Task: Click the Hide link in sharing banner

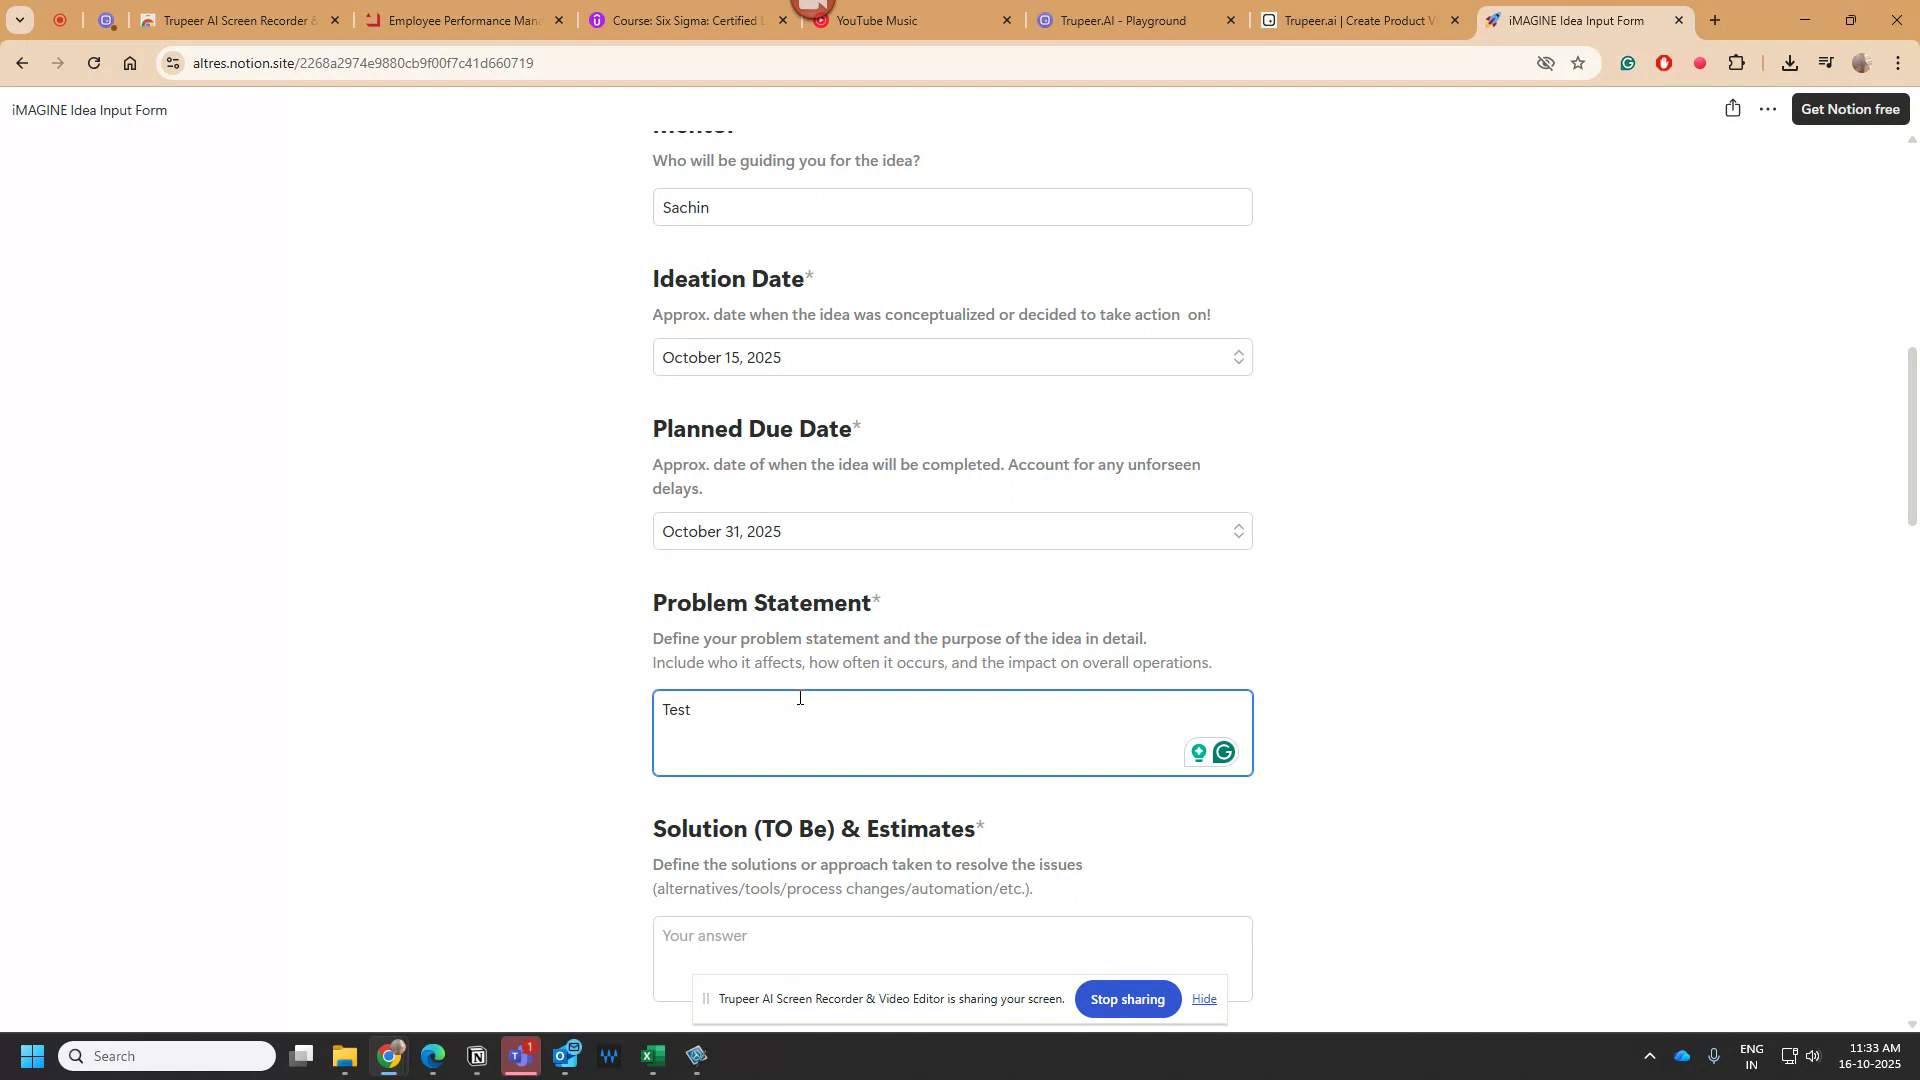Action: point(1204,998)
